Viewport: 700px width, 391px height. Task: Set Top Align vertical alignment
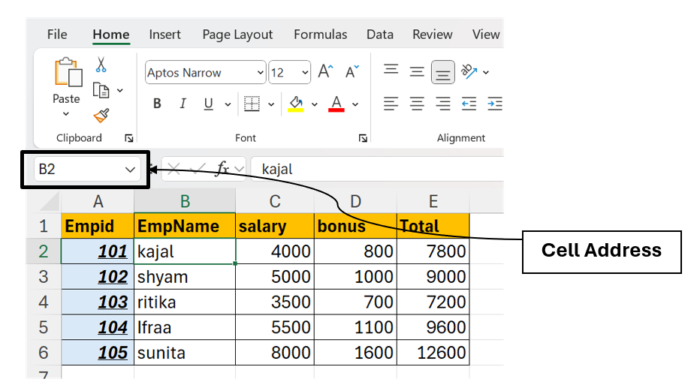(391, 70)
